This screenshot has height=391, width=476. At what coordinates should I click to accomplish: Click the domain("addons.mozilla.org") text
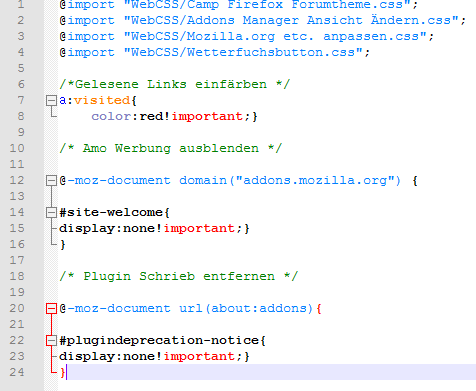pos(290,180)
